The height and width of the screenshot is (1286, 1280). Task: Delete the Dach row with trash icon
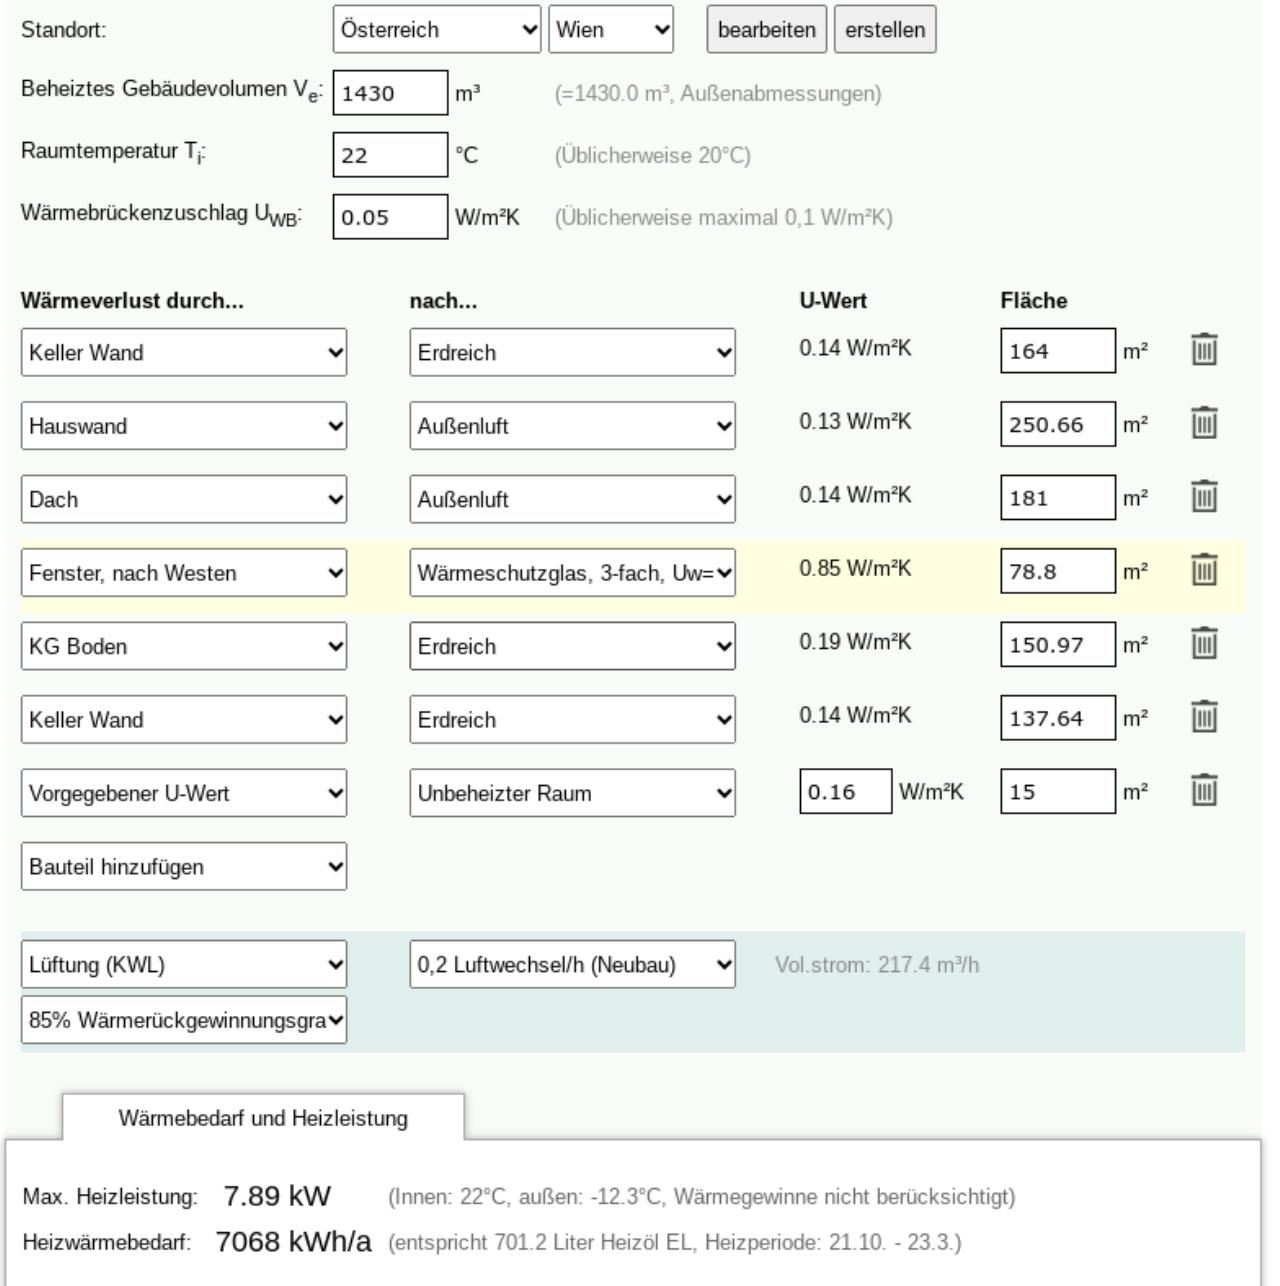tap(1204, 497)
